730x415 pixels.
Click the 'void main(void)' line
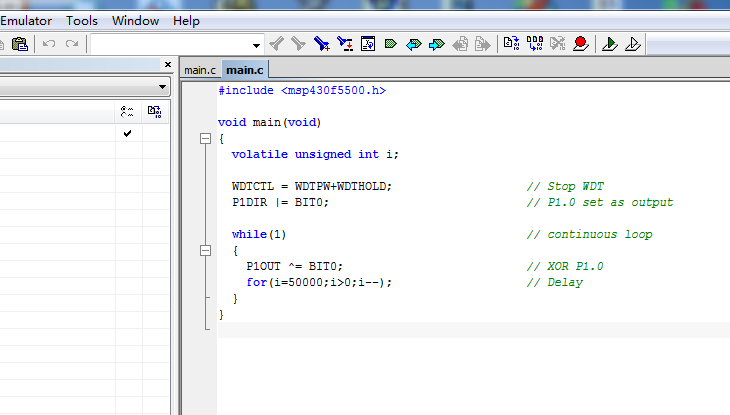coord(270,122)
